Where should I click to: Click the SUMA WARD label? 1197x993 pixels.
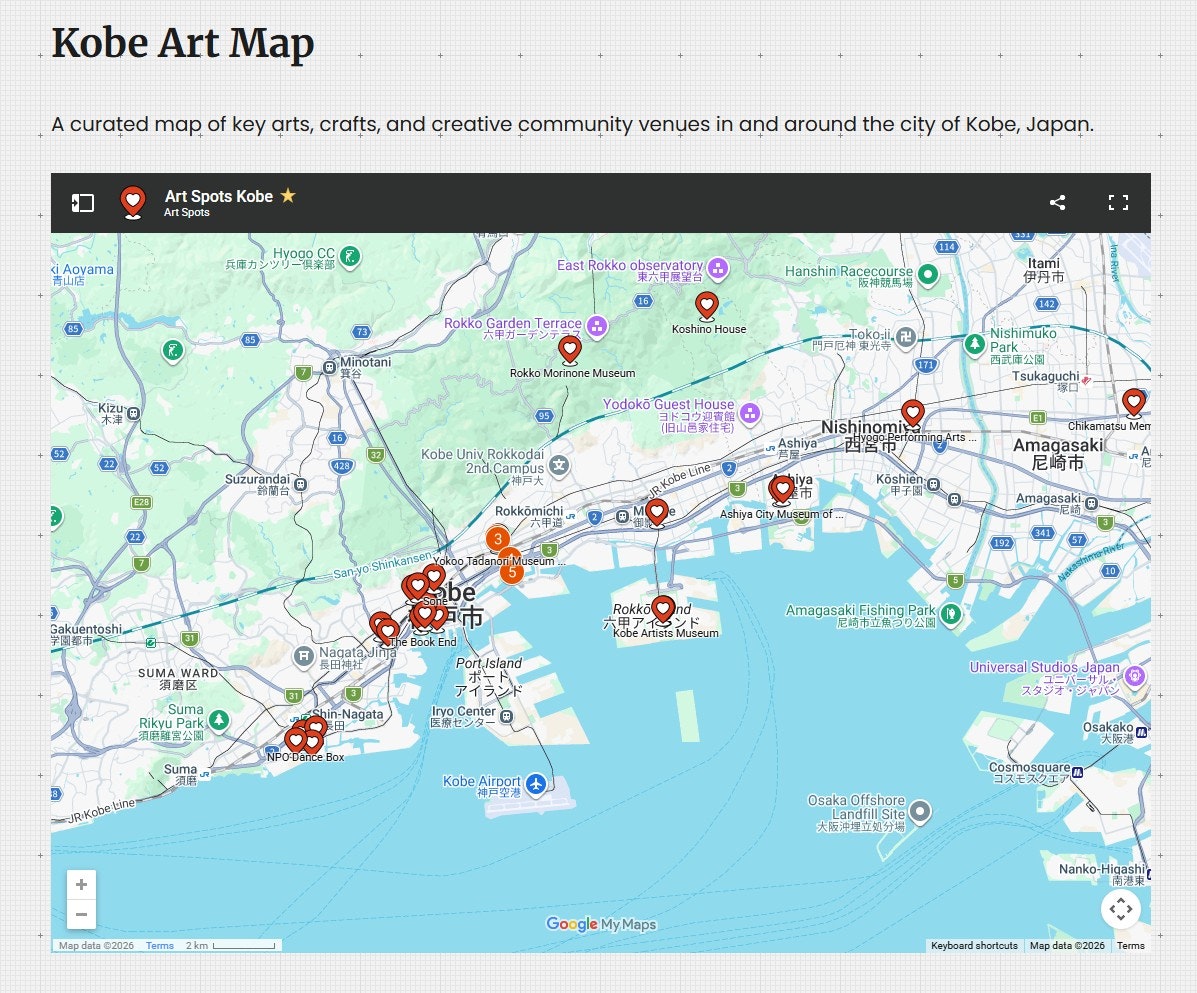[178, 673]
